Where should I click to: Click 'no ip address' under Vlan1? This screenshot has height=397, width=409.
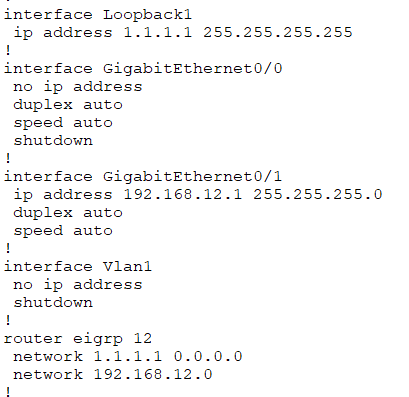(78, 285)
